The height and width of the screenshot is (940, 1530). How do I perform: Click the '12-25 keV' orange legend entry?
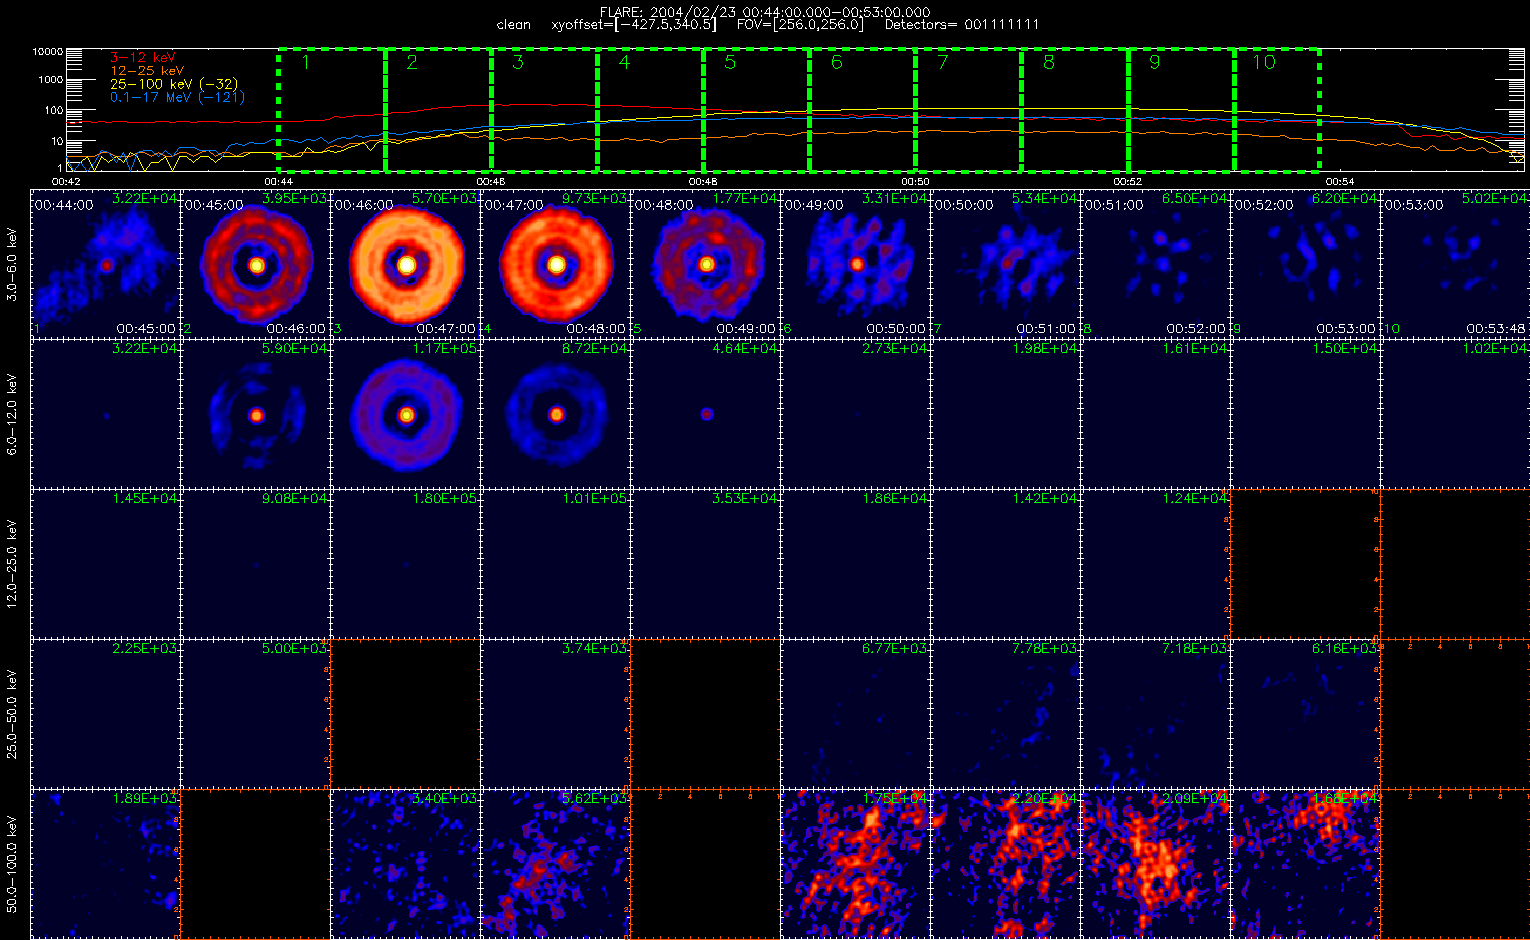pos(146,71)
